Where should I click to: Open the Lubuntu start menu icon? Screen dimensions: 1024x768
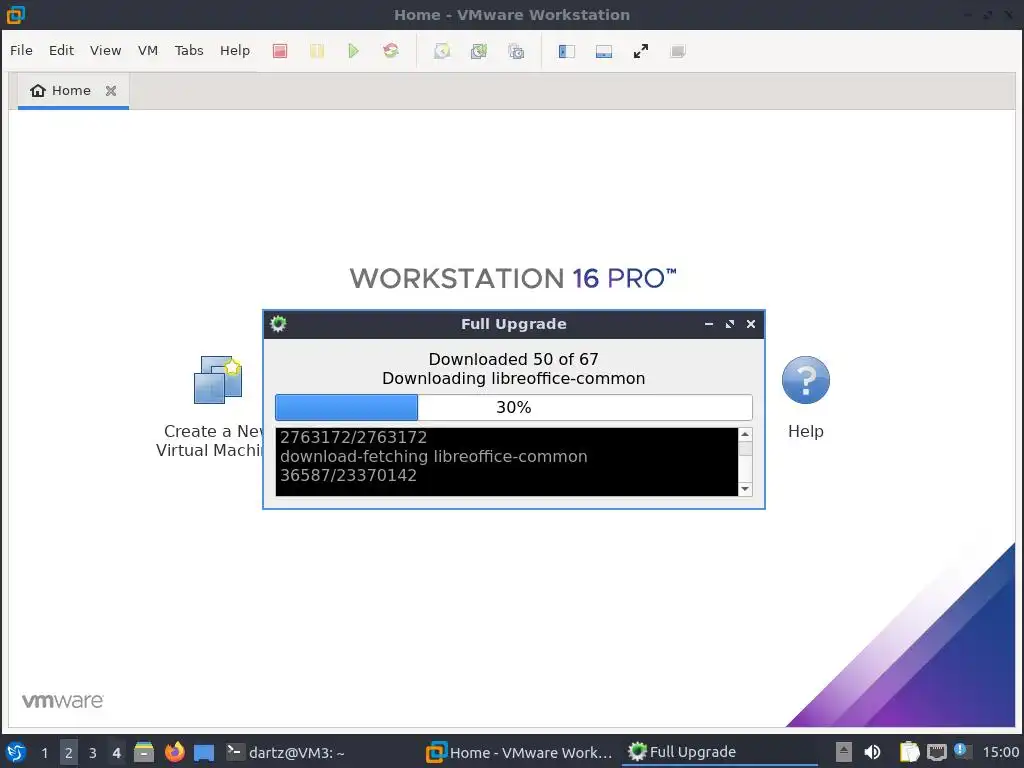pos(16,752)
